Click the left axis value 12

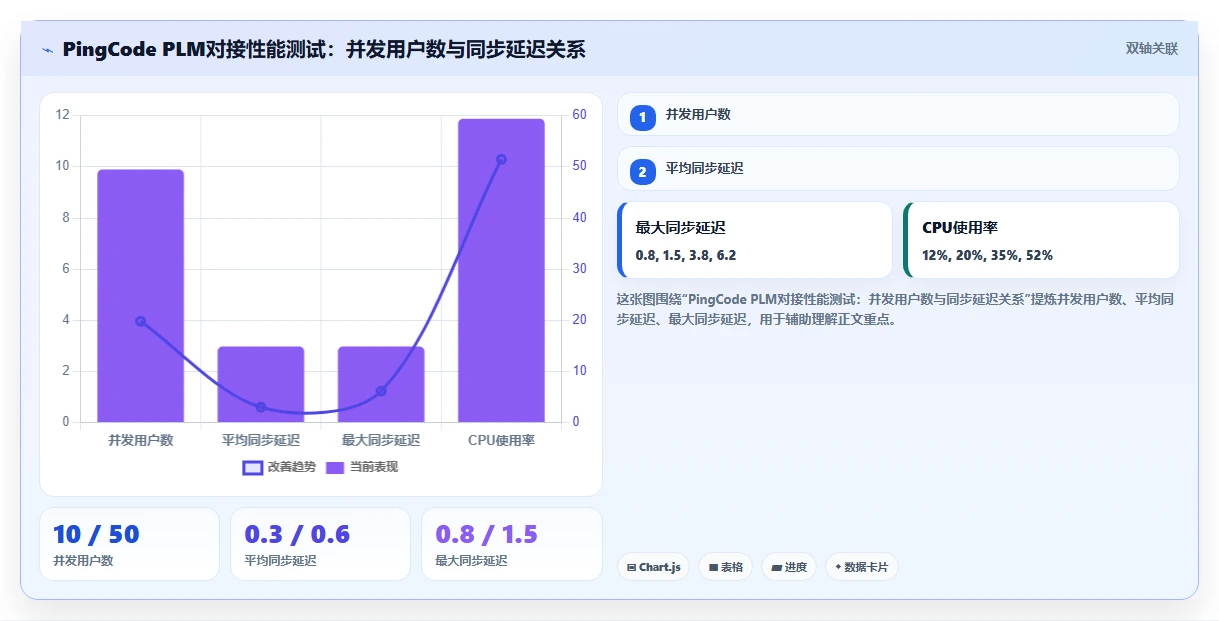click(x=63, y=115)
